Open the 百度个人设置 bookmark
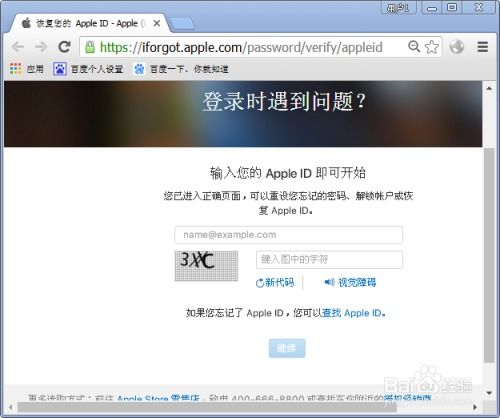500x418 pixels. [x=88, y=69]
